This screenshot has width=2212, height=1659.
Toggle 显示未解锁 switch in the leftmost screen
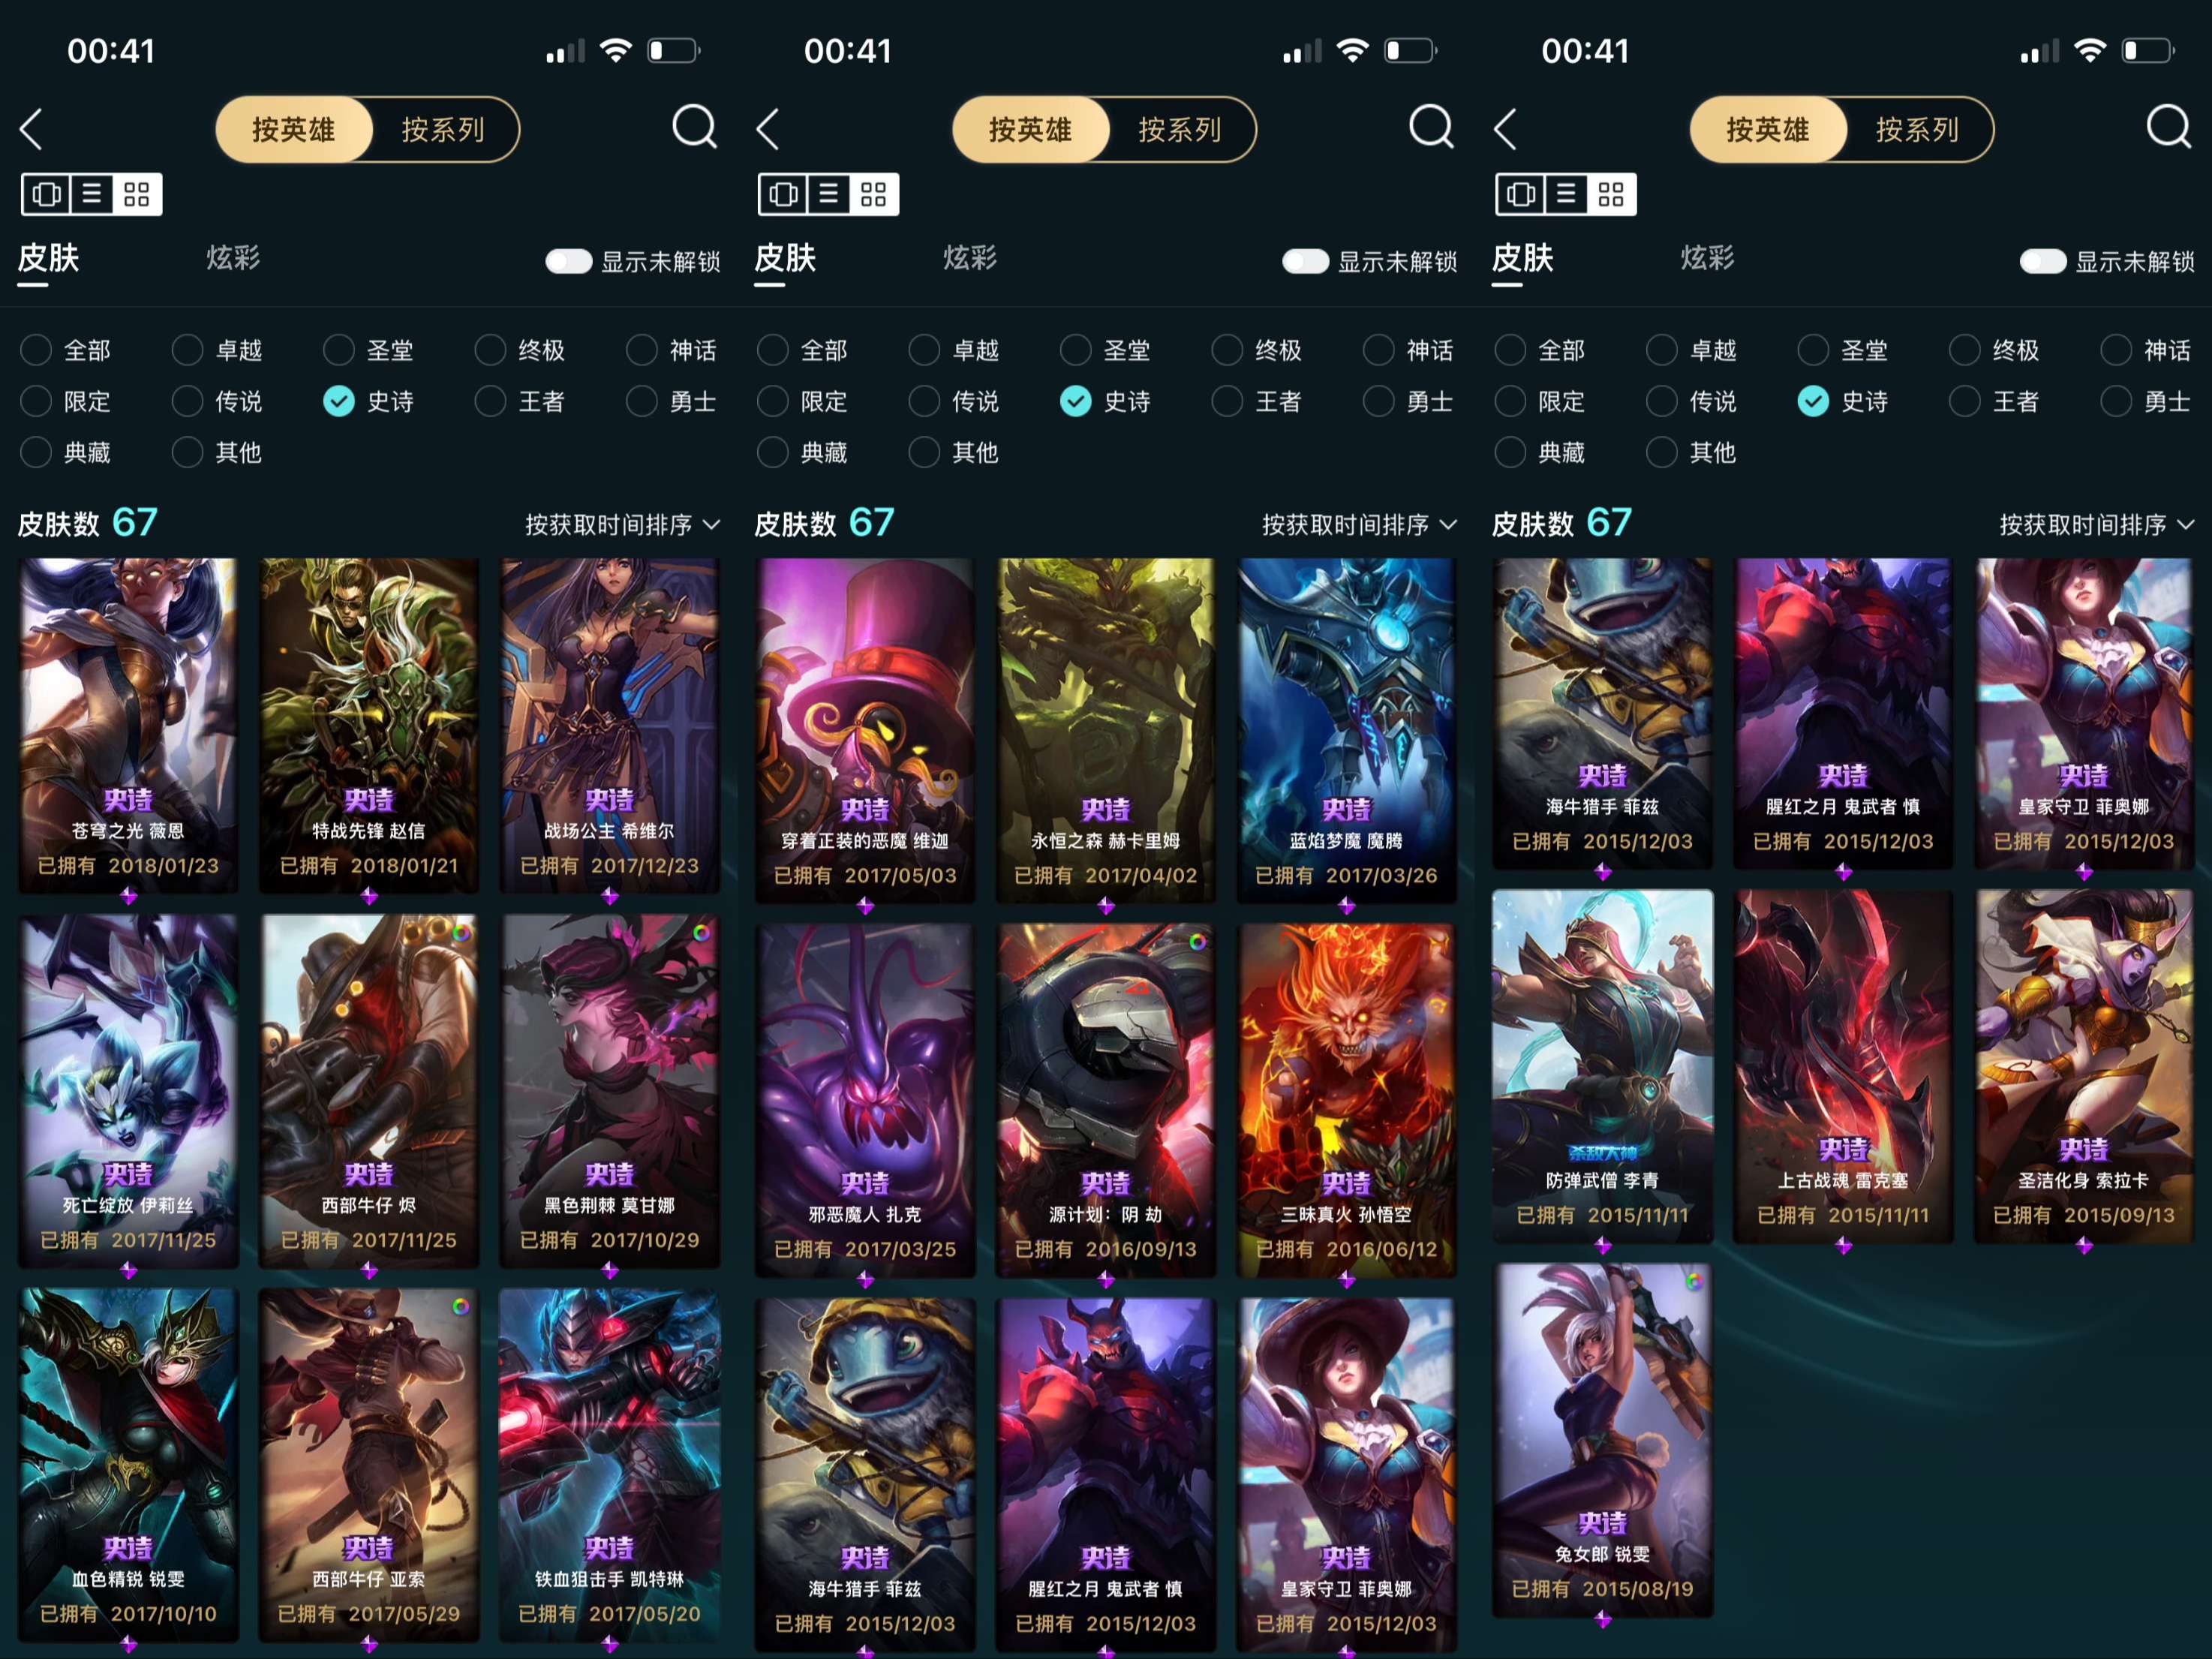click(x=569, y=262)
